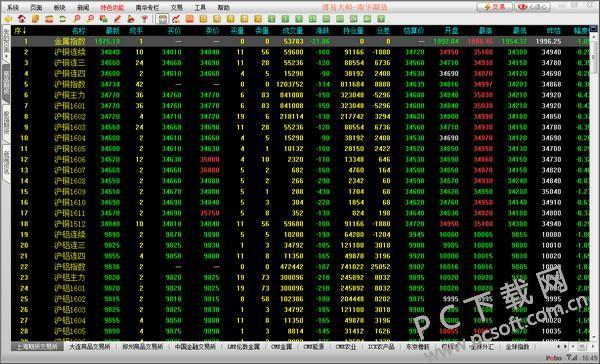Open the red line chart icon
This screenshot has height=364, width=600.
(176, 19)
